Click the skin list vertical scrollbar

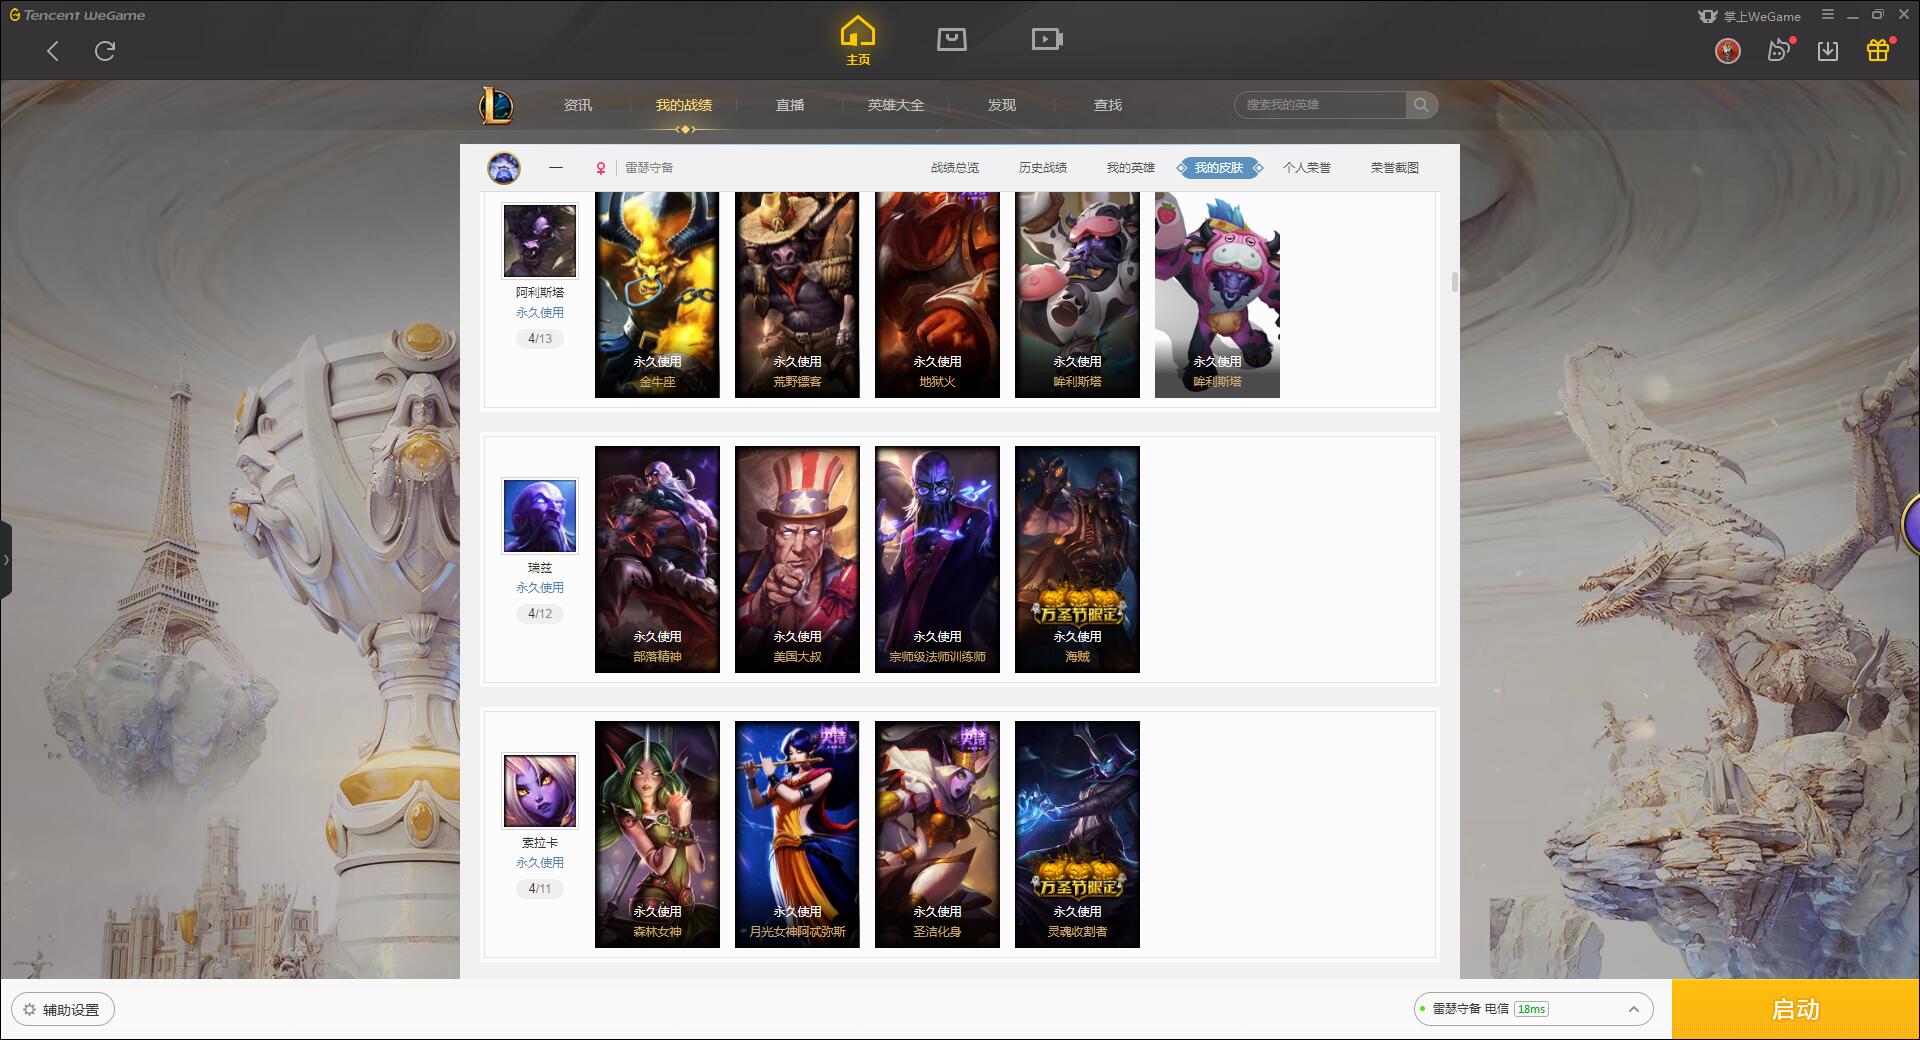pos(1454,282)
